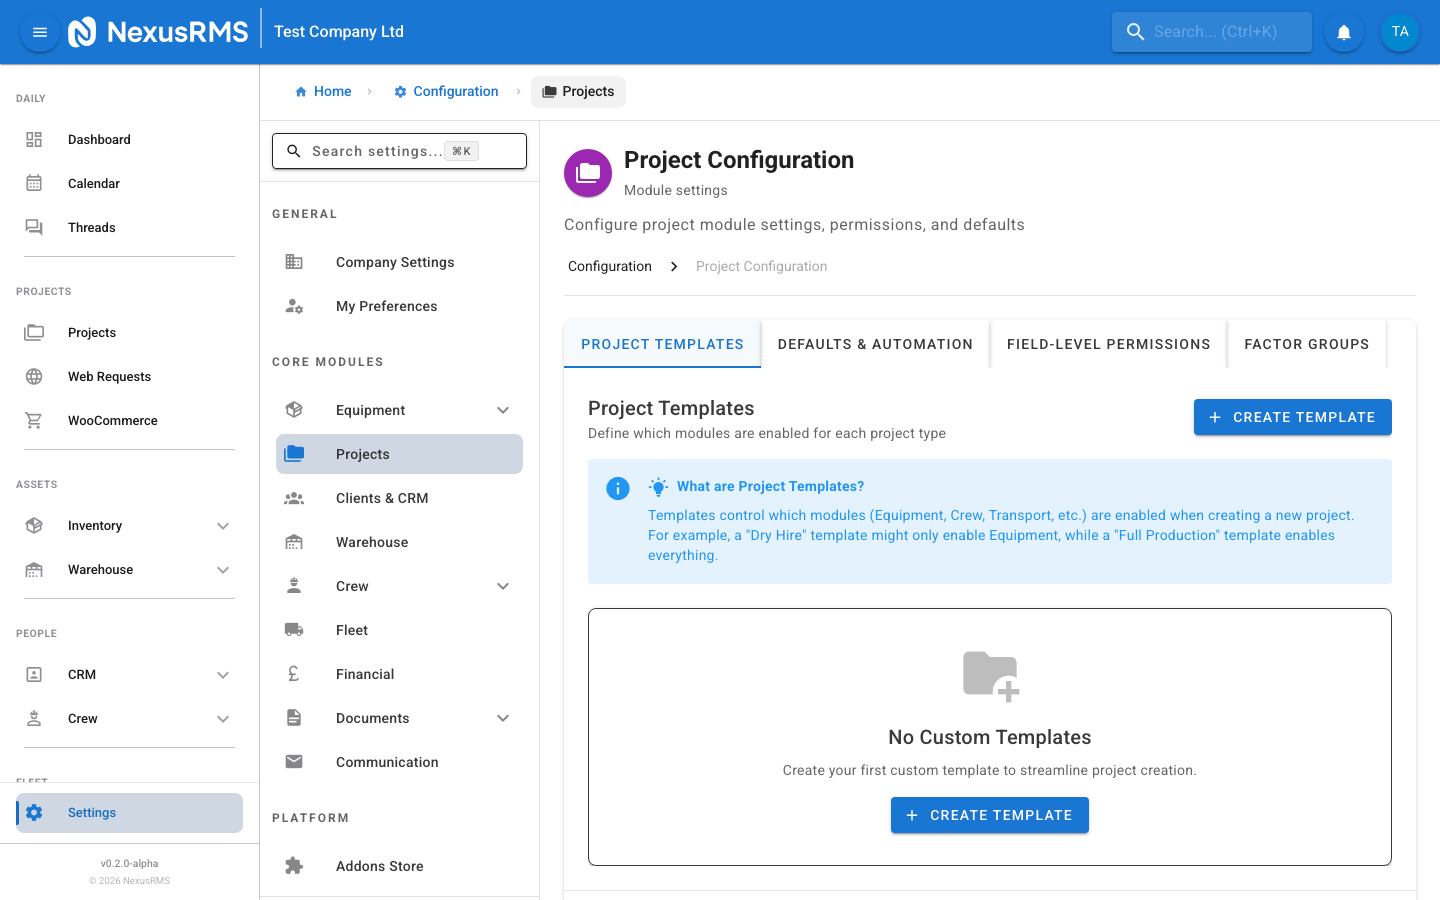Image resolution: width=1440 pixels, height=900 pixels.
Task: Open Calendar from the sidebar
Action: pos(93,184)
